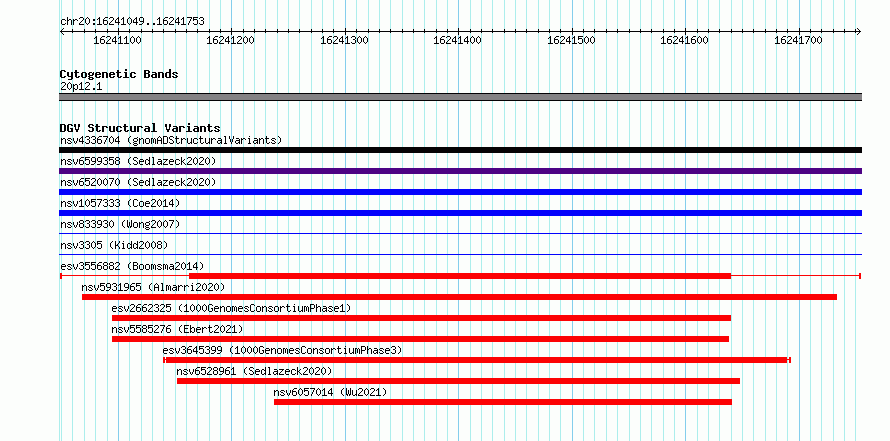Screen dimensions: 890x441
Task: Click the gray 20p12.1 cytogenetic band bar
Action: [460, 97]
